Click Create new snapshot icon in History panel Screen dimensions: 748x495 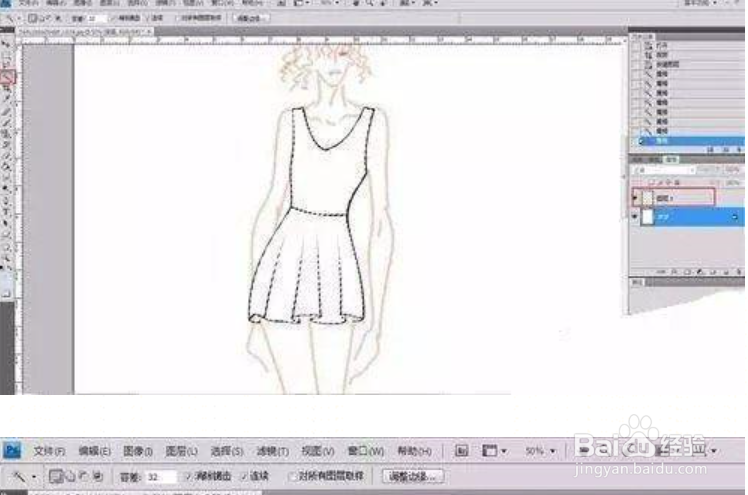click(726, 150)
